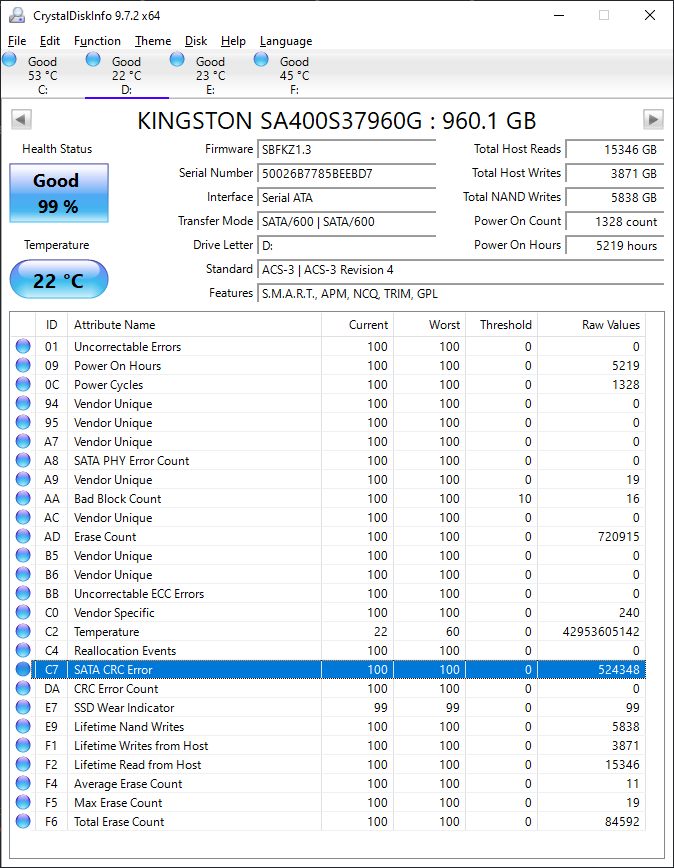Go to next disk with right arrow

(x=653, y=120)
